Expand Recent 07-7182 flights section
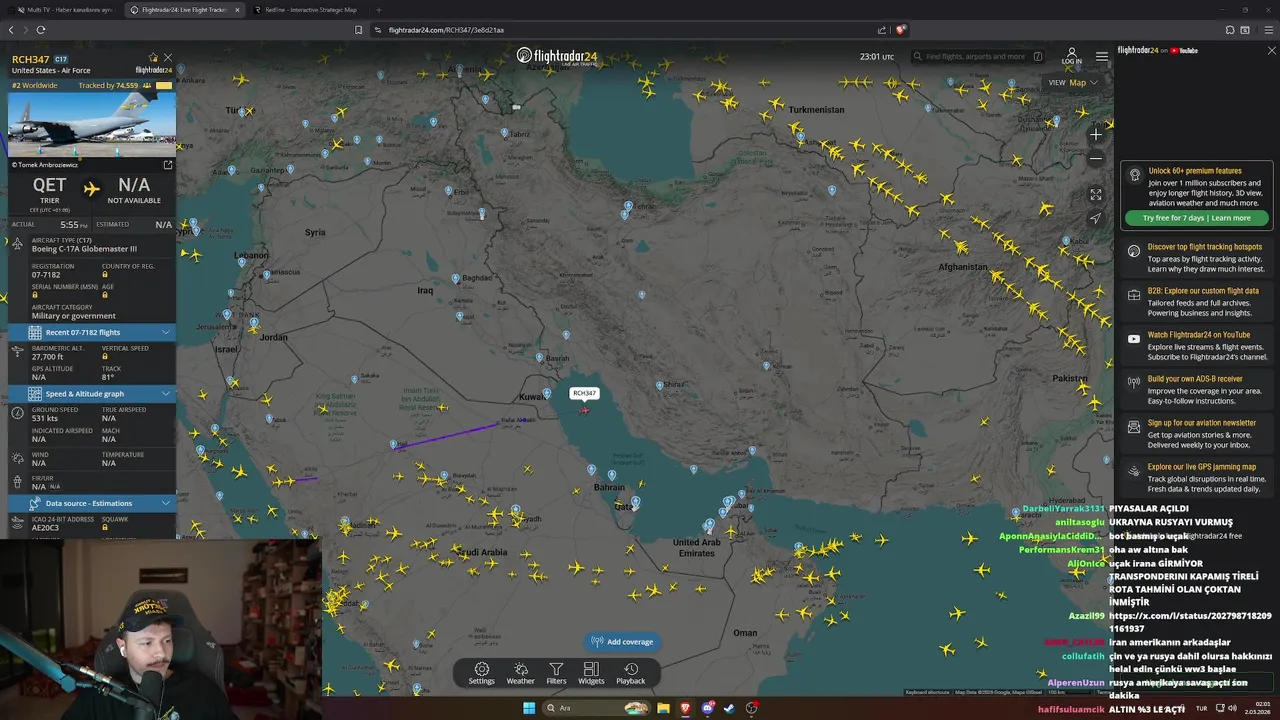1280x720 pixels. (92, 332)
